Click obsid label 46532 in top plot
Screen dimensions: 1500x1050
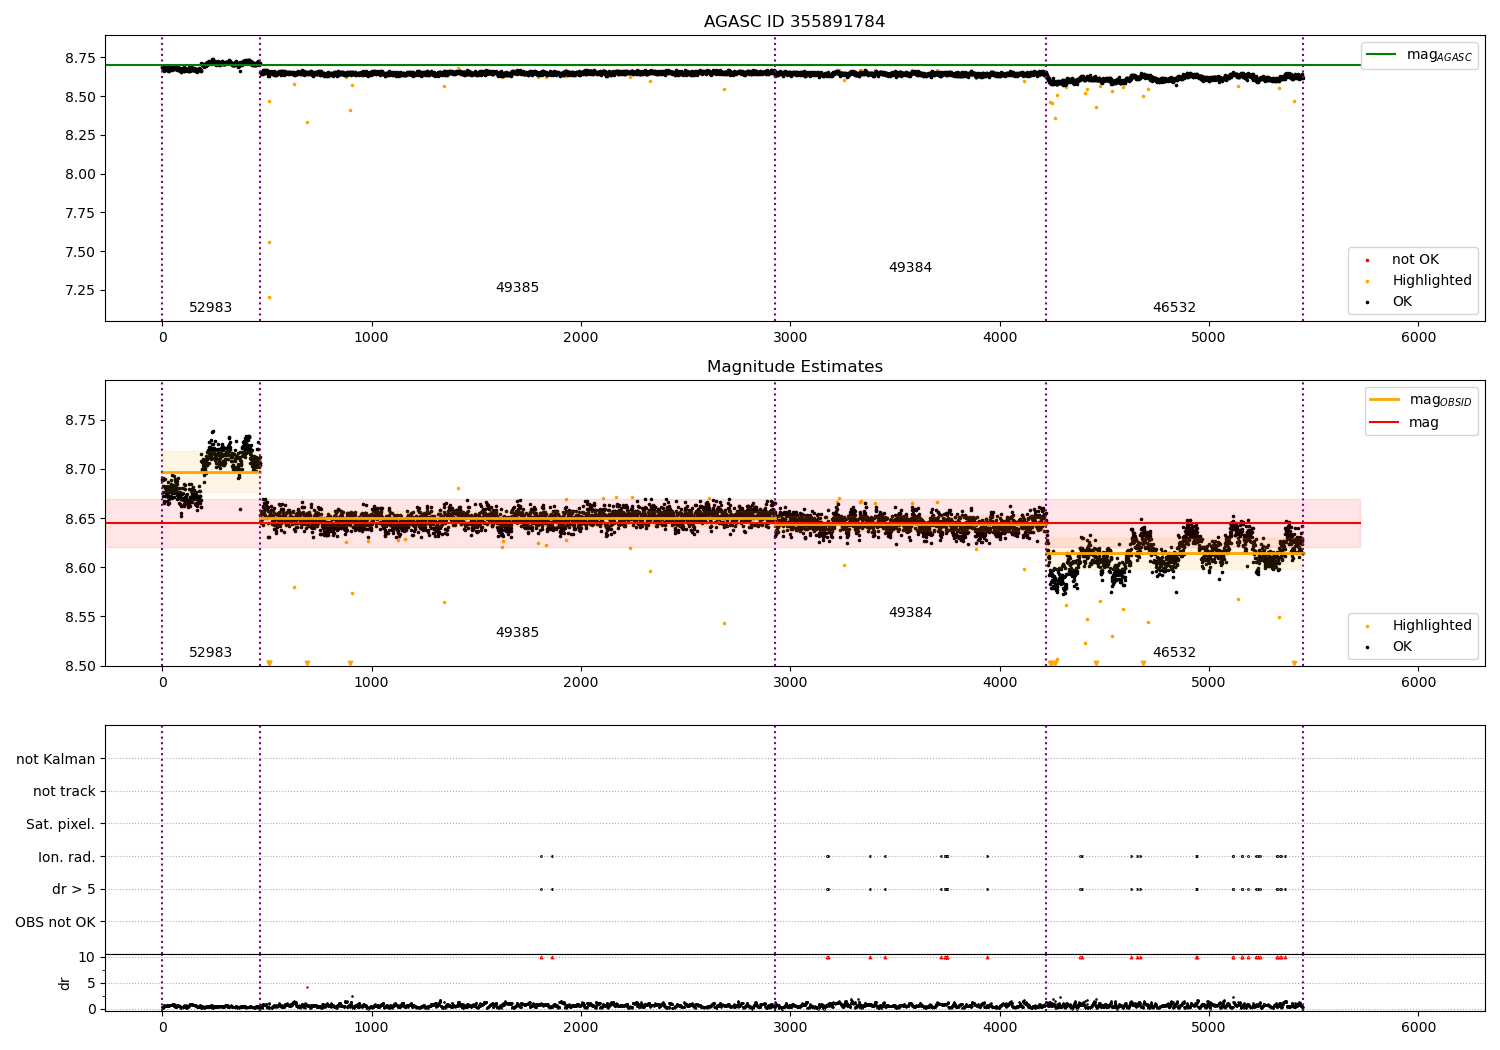coord(1174,308)
